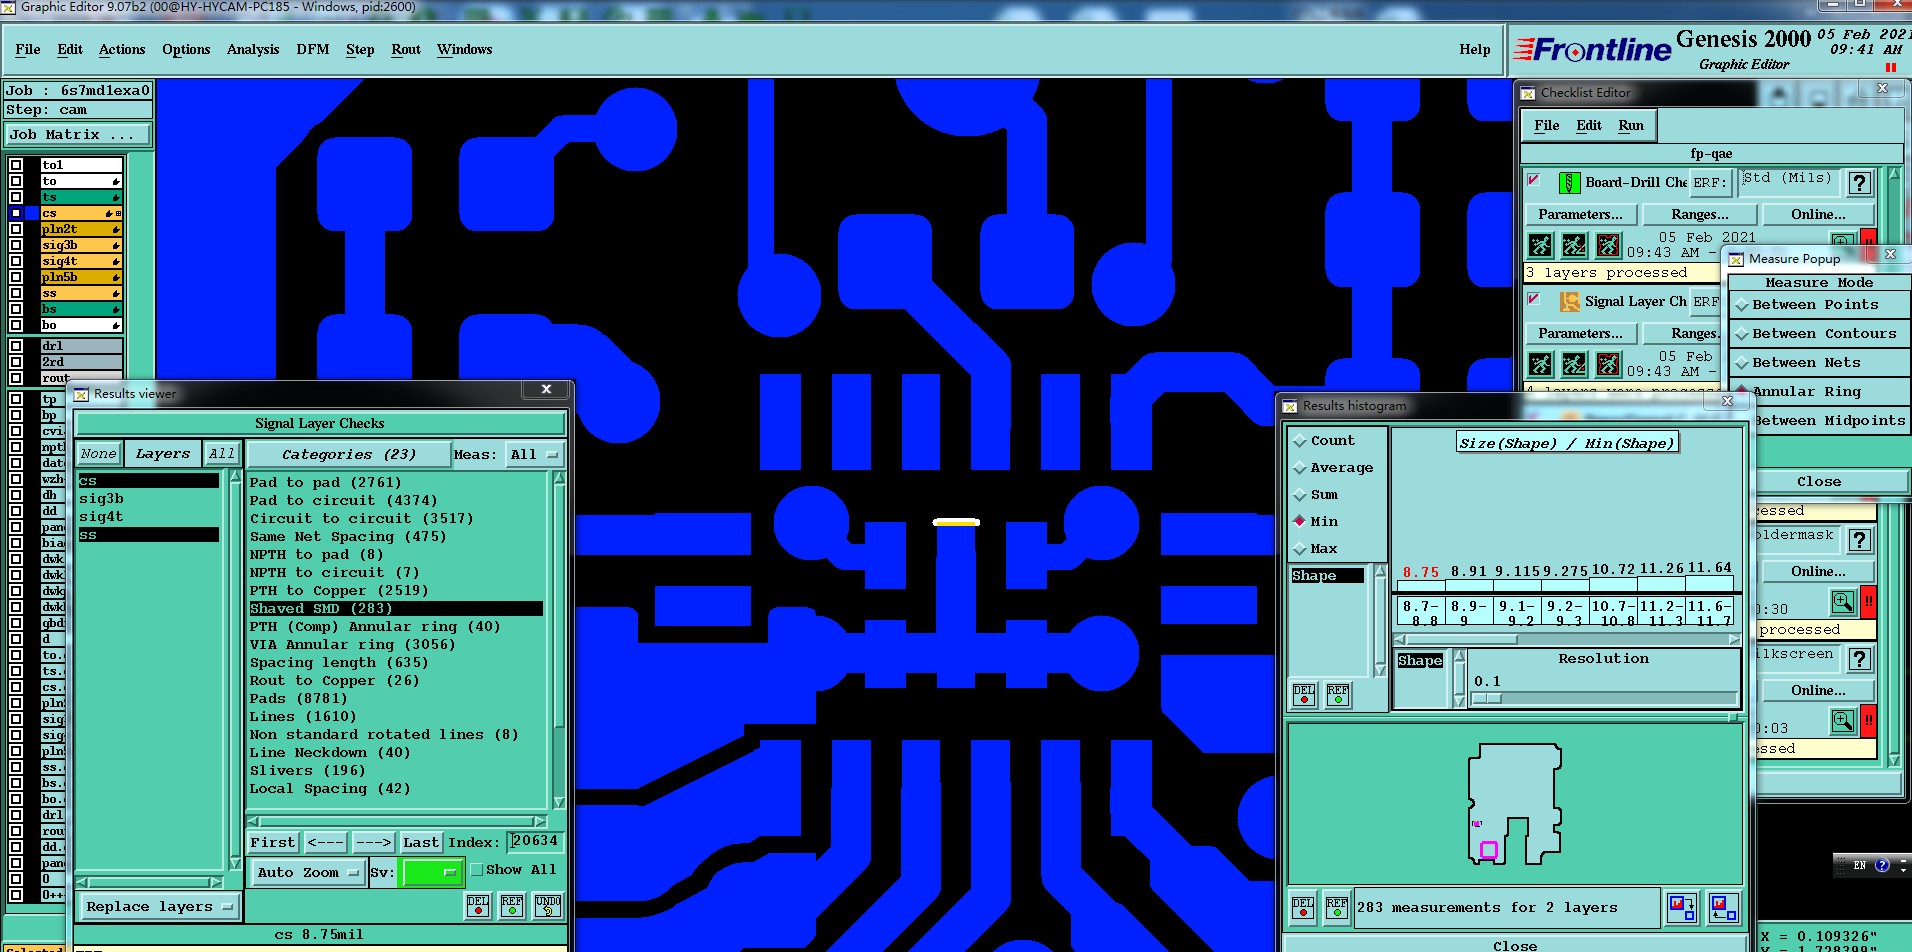Click red running-man icon under Board-Drill Check
1912x952 pixels.
point(1608,245)
